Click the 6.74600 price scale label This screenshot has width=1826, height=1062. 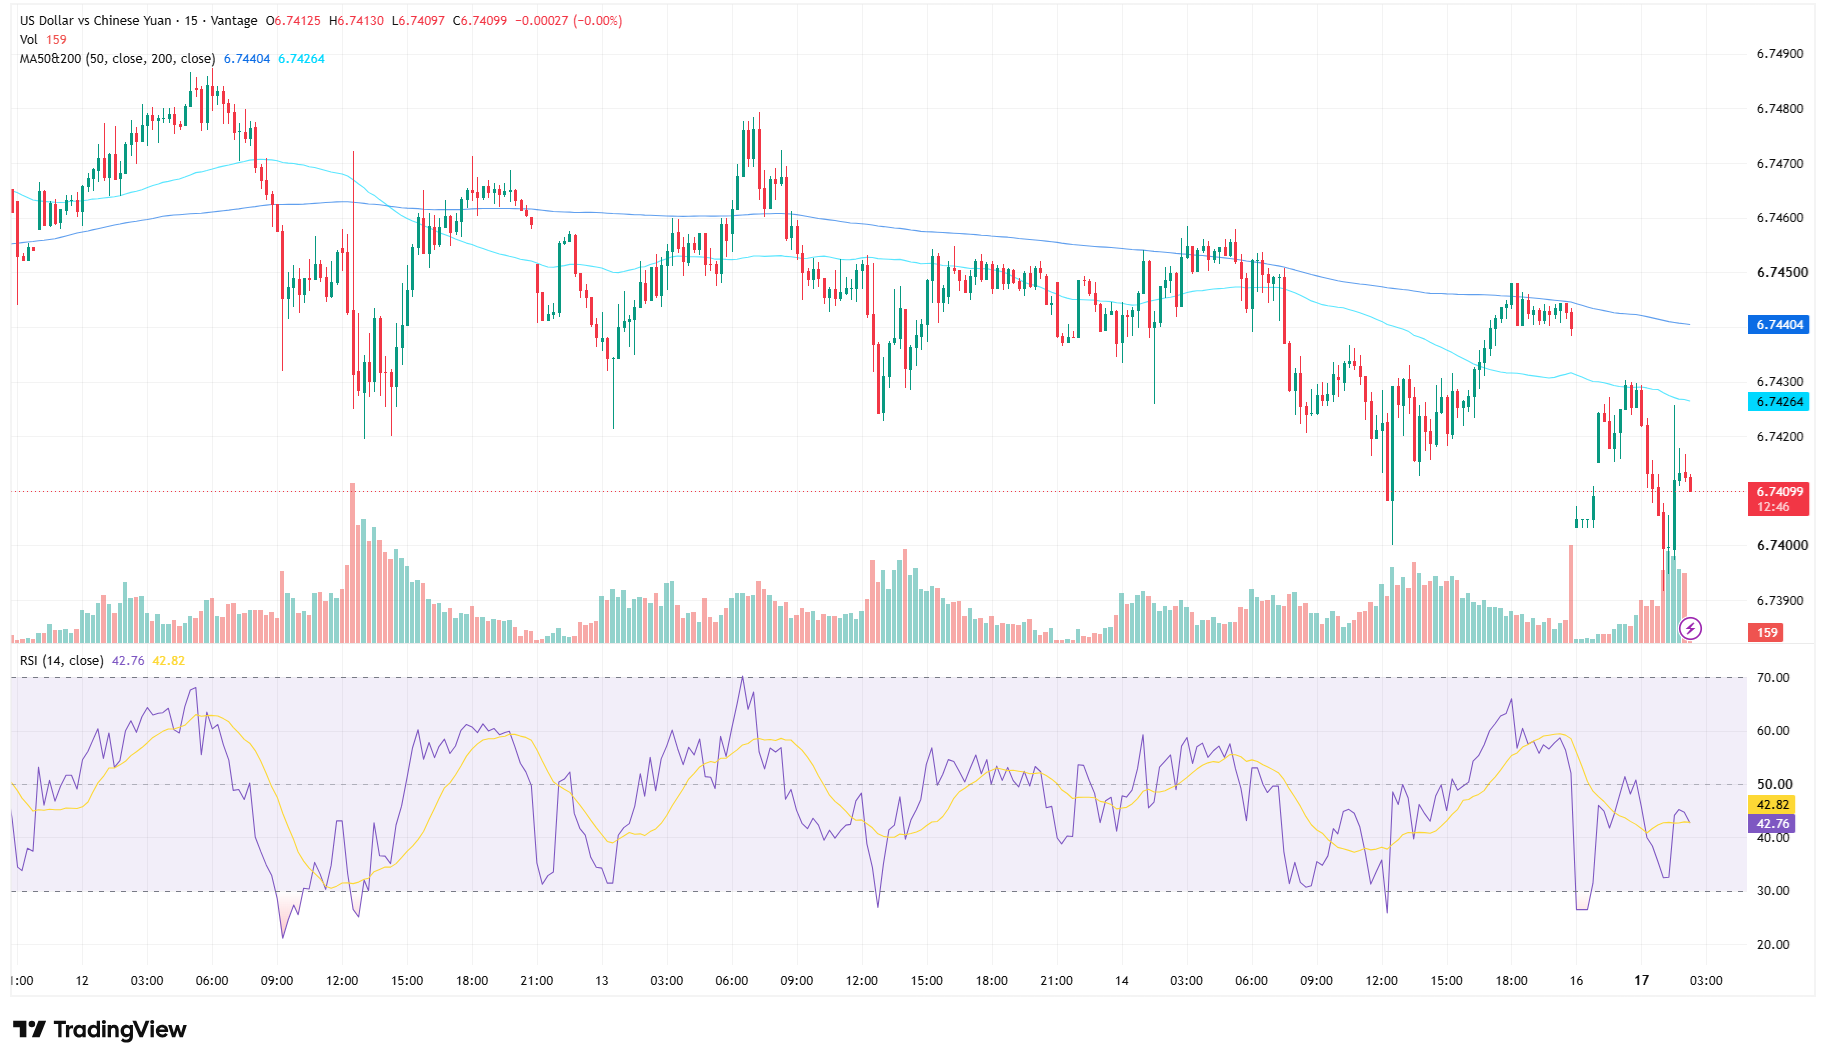(1780, 218)
